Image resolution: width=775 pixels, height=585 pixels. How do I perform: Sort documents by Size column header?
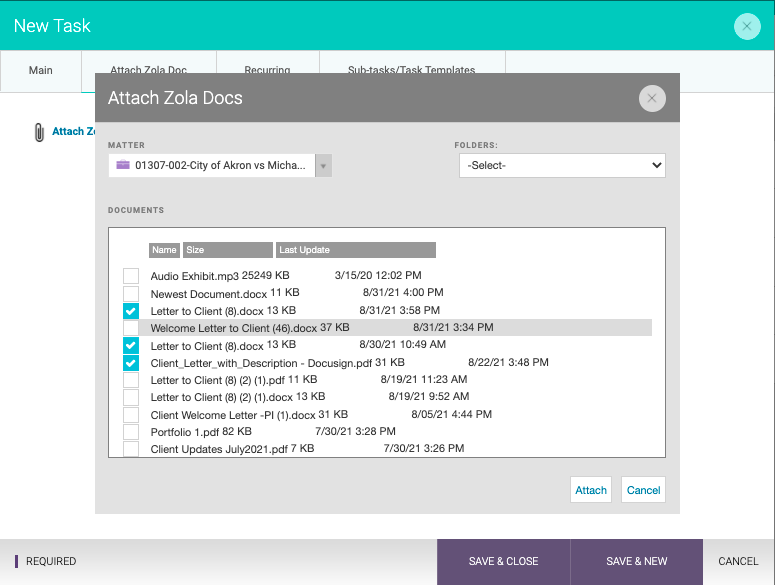[228, 250]
